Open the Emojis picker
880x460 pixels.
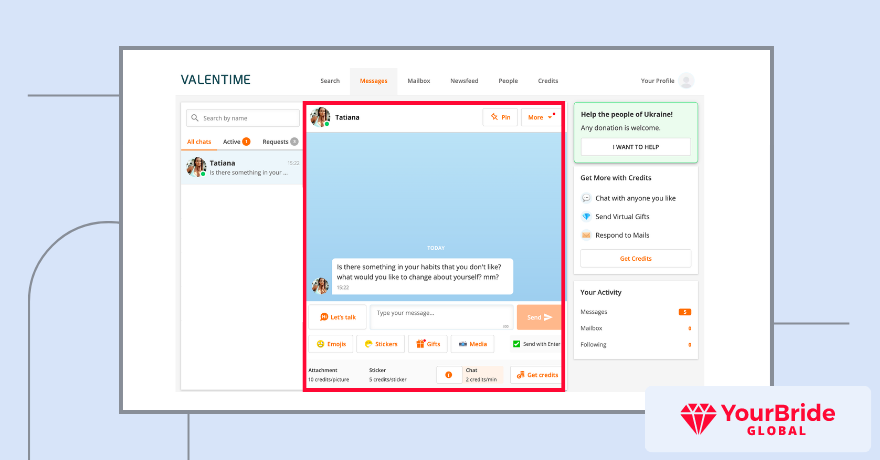pyautogui.click(x=331, y=344)
